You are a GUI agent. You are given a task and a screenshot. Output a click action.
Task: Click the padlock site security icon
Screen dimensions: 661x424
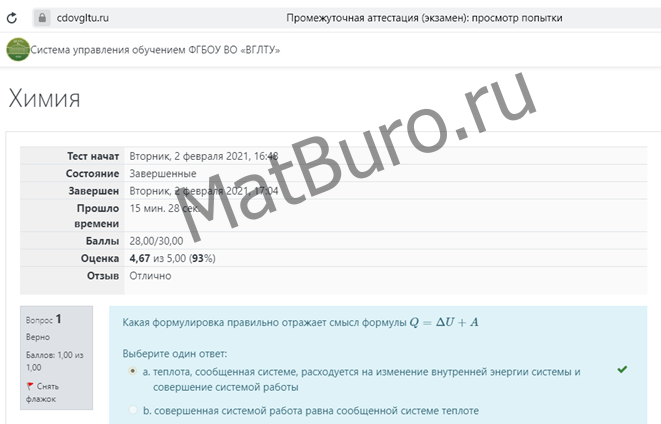(x=42, y=17)
